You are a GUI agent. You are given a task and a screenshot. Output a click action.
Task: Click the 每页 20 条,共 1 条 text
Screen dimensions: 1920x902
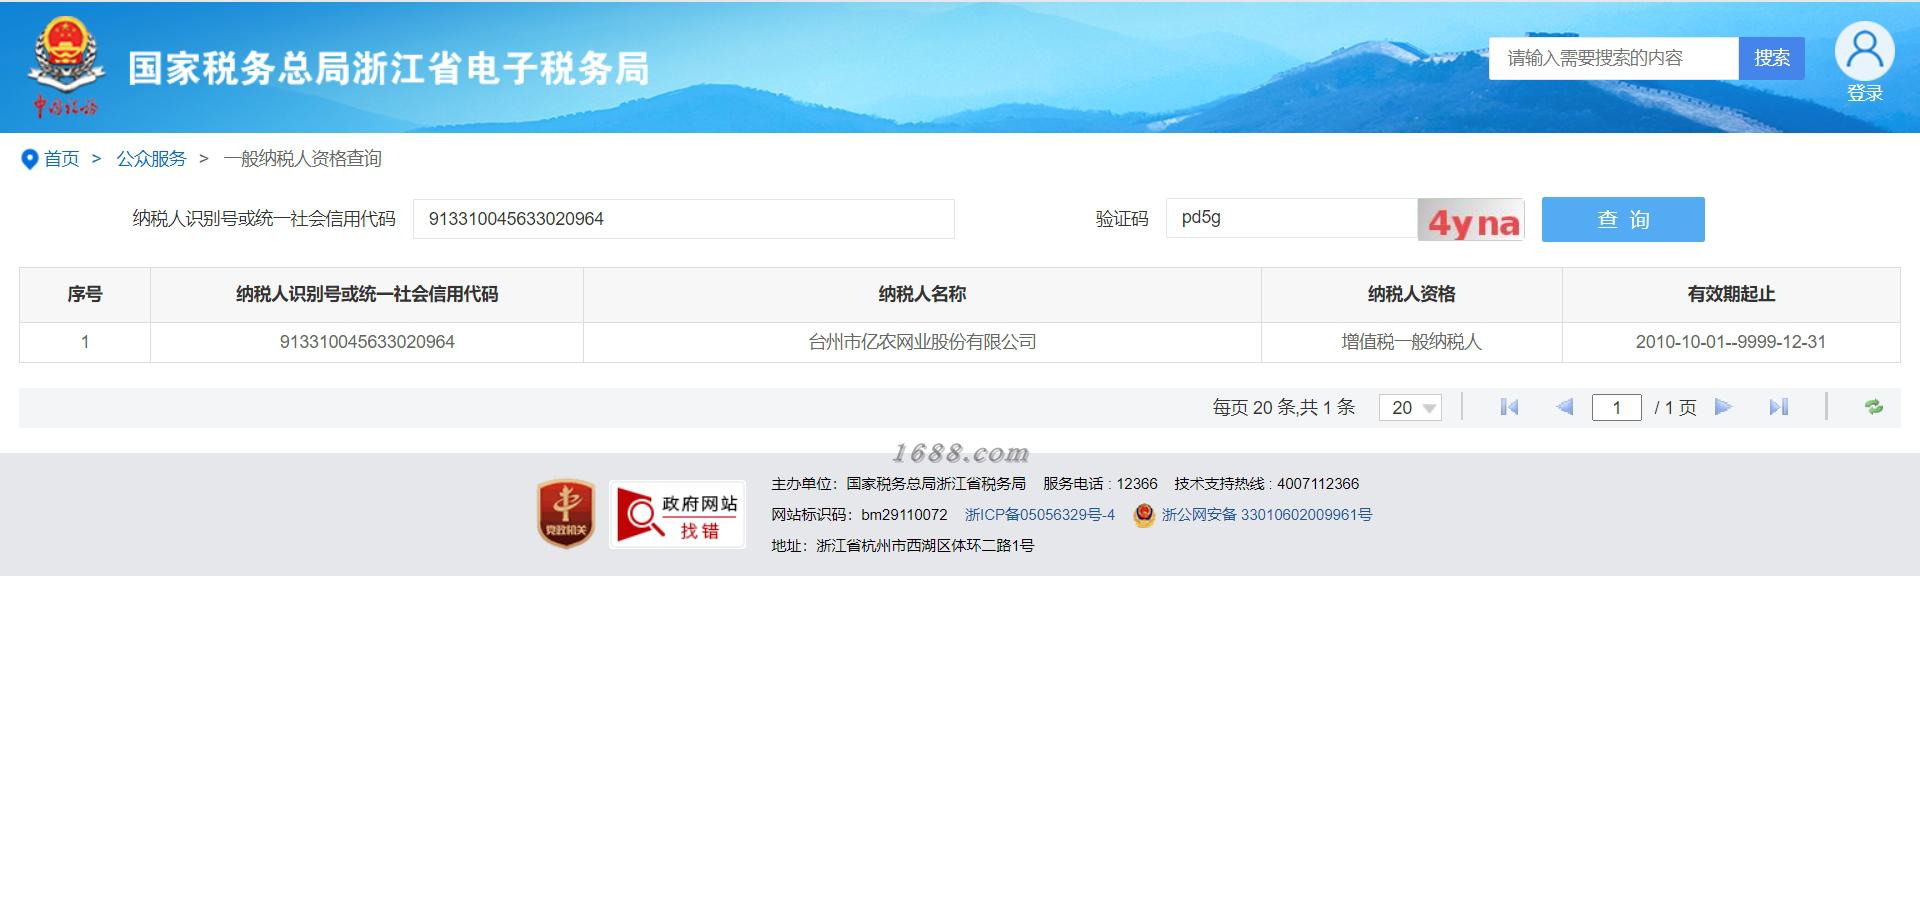click(x=1283, y=407)
